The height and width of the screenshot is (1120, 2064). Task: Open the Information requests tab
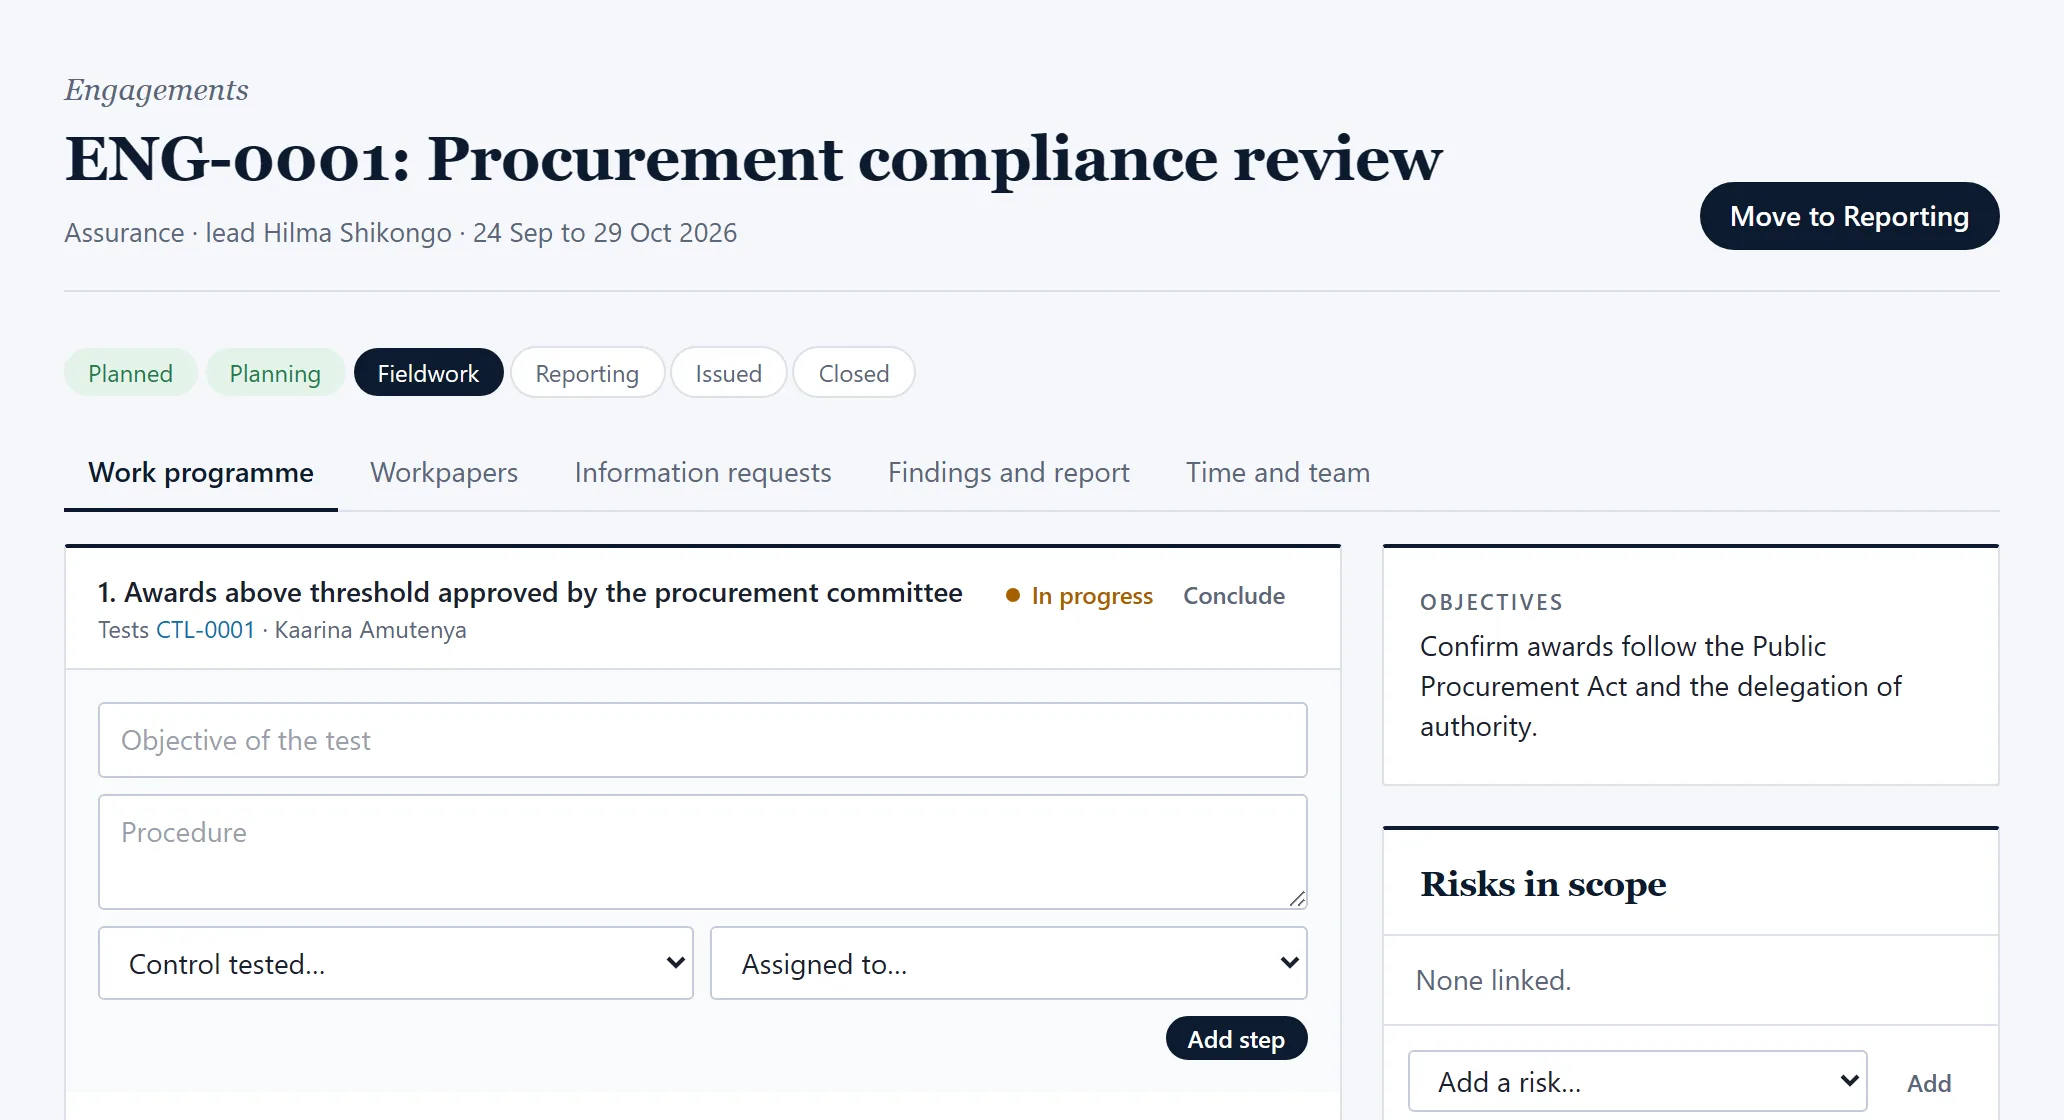point(703,472)
